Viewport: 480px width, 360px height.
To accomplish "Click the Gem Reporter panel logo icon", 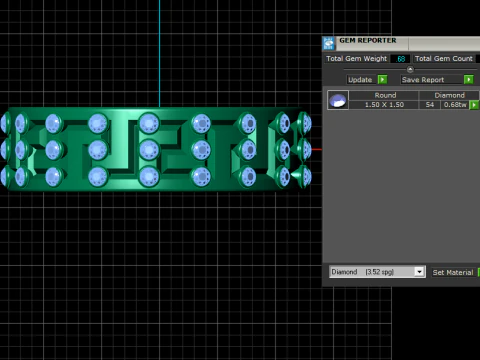I will point(329,43).
